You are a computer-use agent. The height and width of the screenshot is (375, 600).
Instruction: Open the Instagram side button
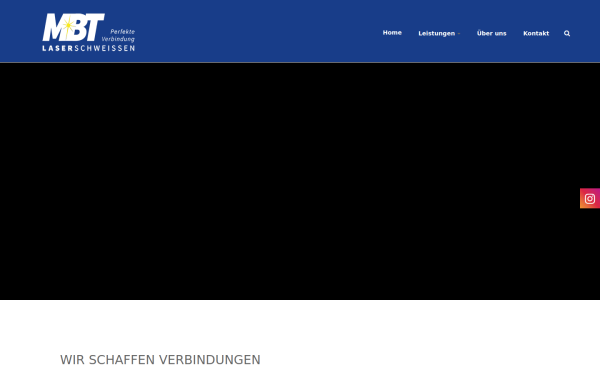(590, 199)
